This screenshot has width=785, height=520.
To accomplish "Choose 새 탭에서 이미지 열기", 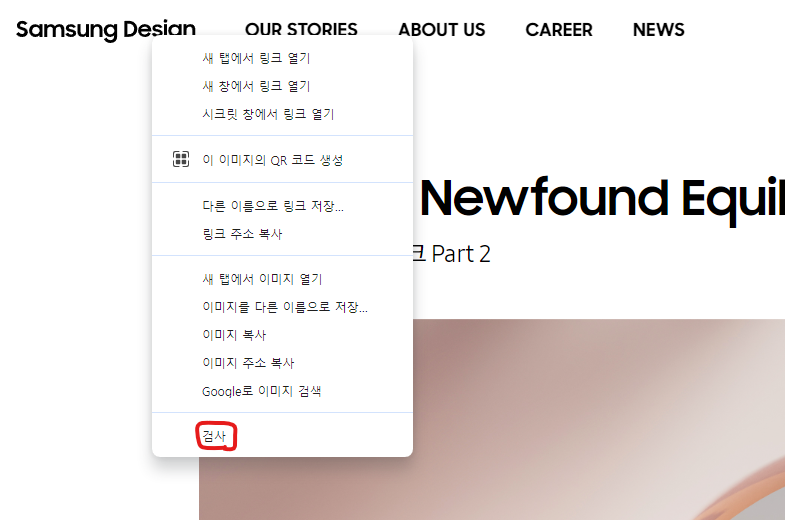I will coord(282,279).
